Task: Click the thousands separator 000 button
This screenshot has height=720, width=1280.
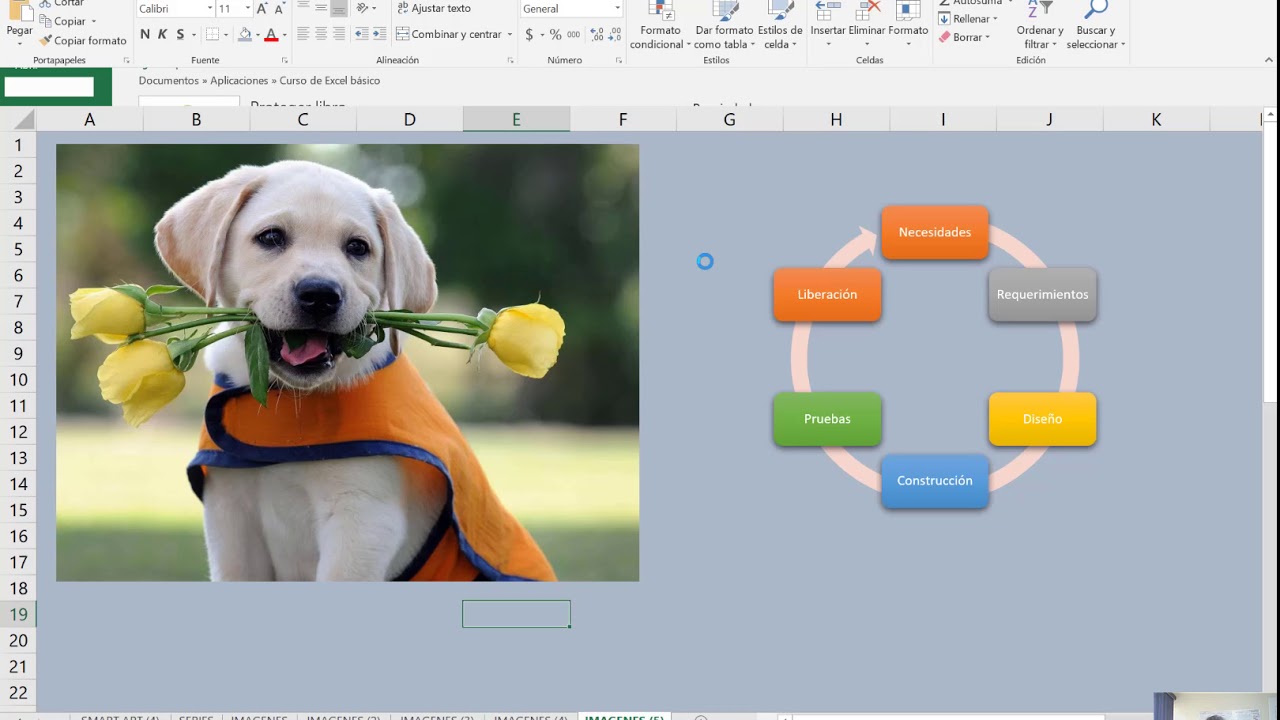Action: pyautogui.click(x=573, y=34)
